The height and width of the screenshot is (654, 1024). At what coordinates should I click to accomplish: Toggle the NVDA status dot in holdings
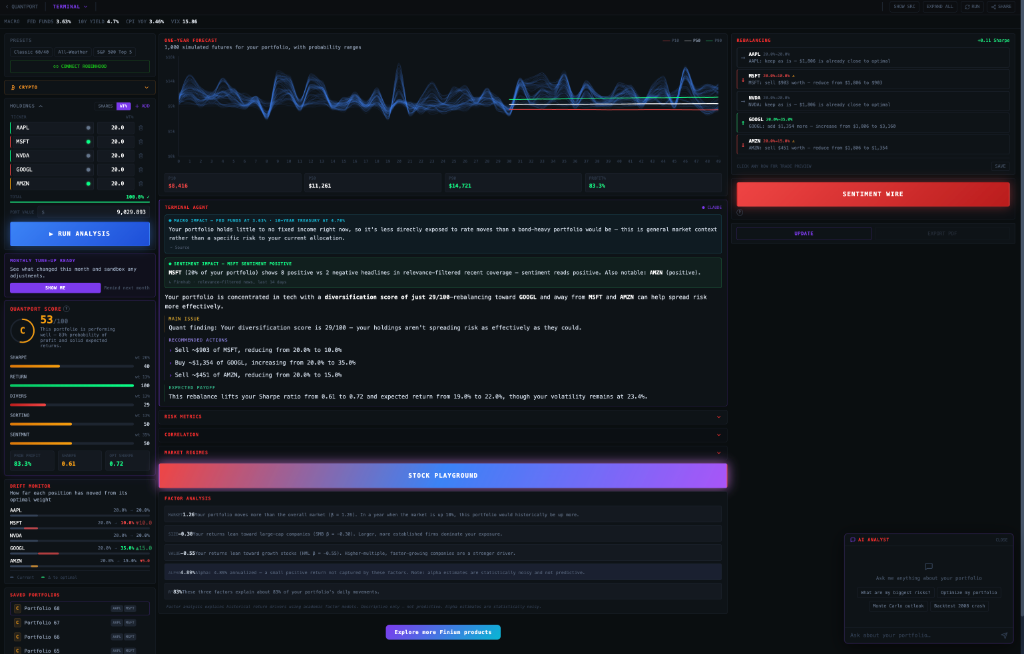(x=88, y=155)
